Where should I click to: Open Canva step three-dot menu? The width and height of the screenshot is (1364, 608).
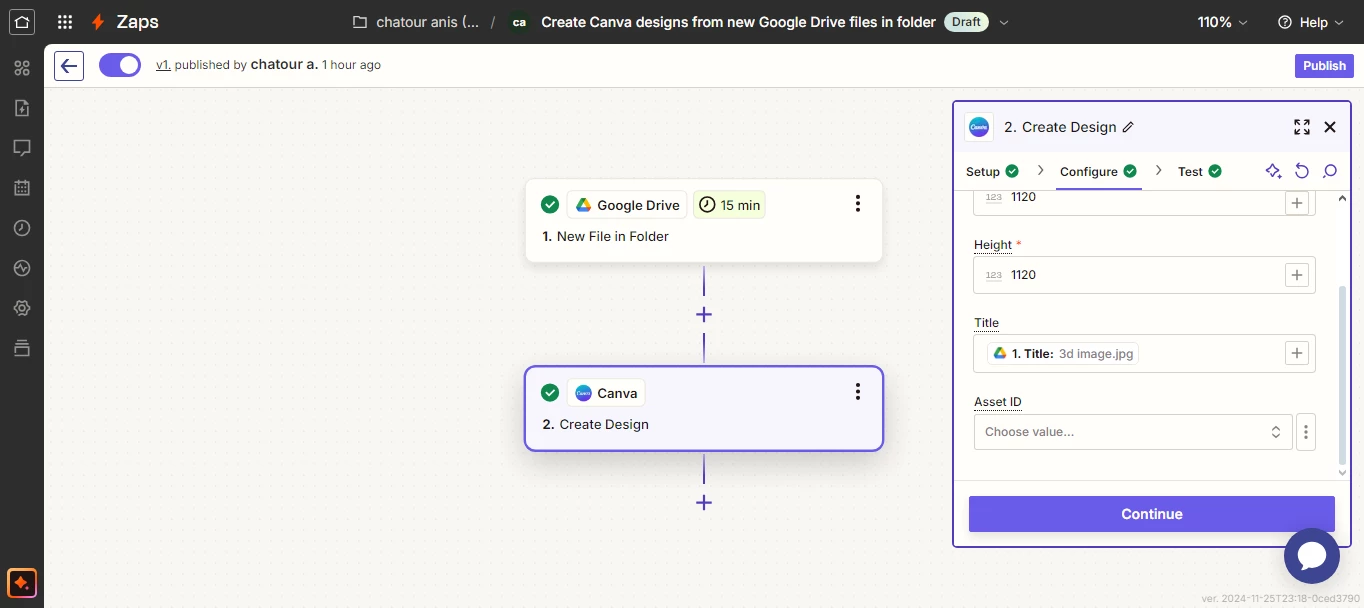tap(857, 392)
